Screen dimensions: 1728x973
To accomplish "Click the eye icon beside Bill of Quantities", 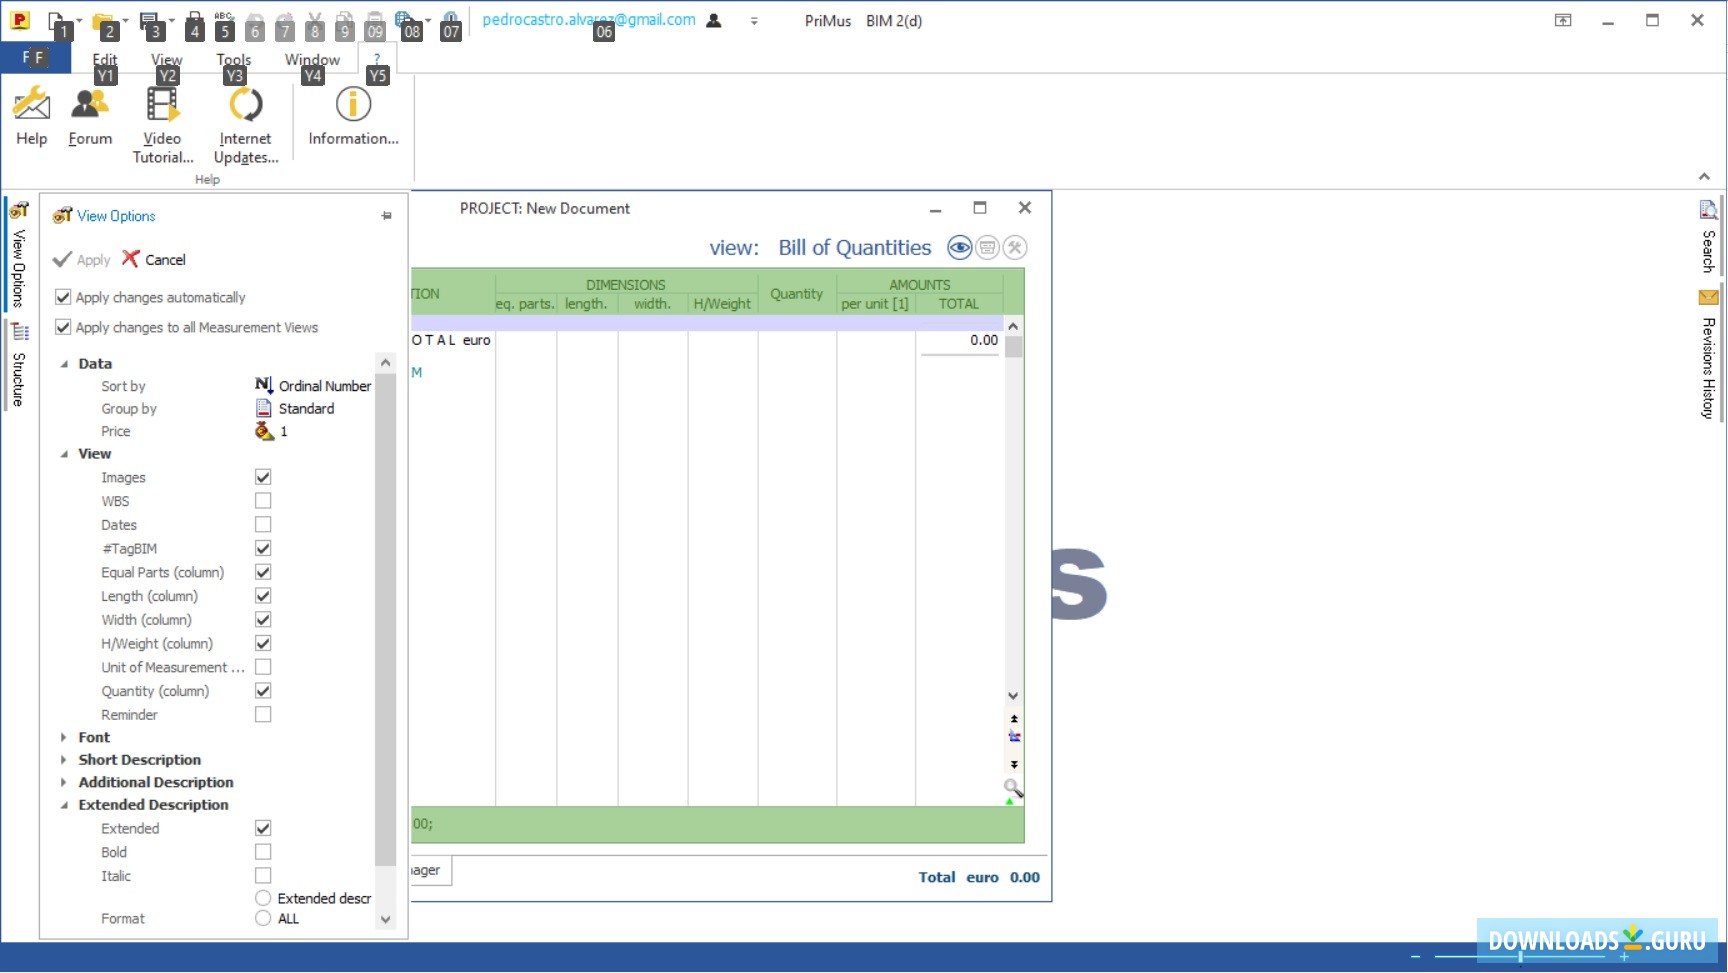I will tap(959, 248).
